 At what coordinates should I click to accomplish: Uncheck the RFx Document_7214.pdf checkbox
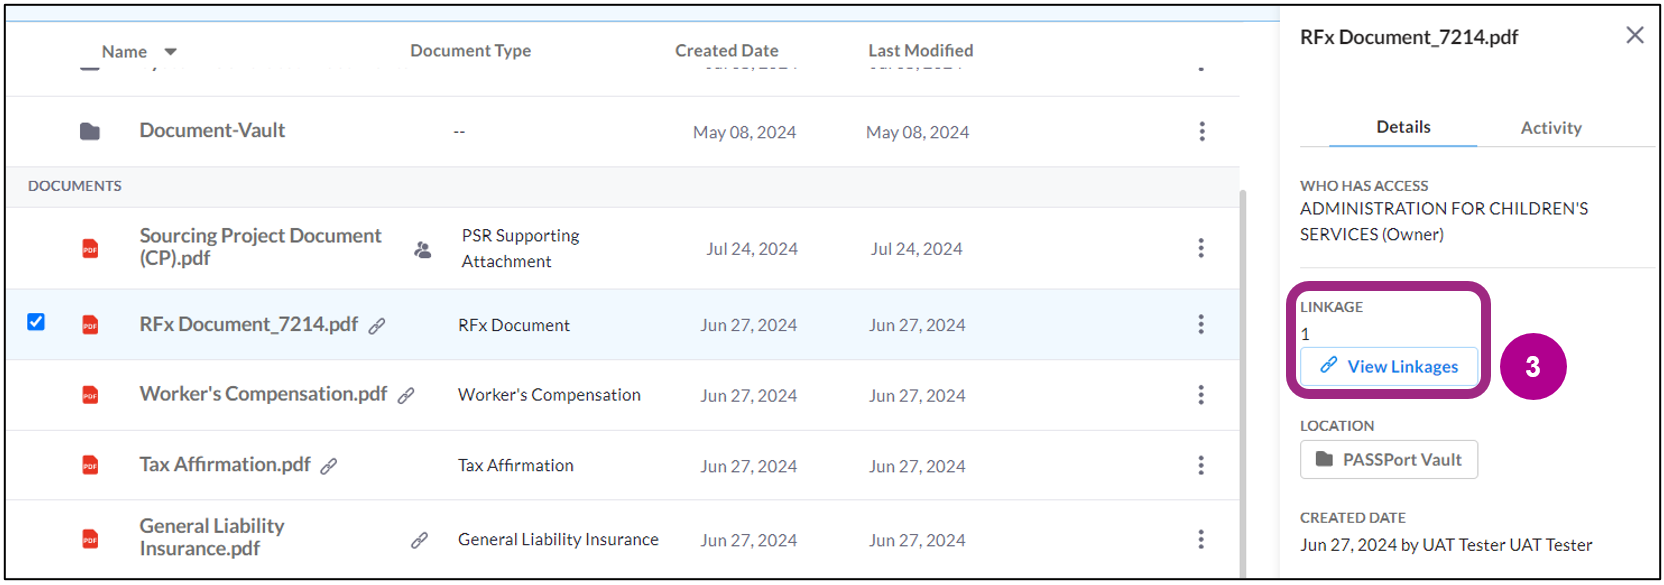[x=36, y=322]
